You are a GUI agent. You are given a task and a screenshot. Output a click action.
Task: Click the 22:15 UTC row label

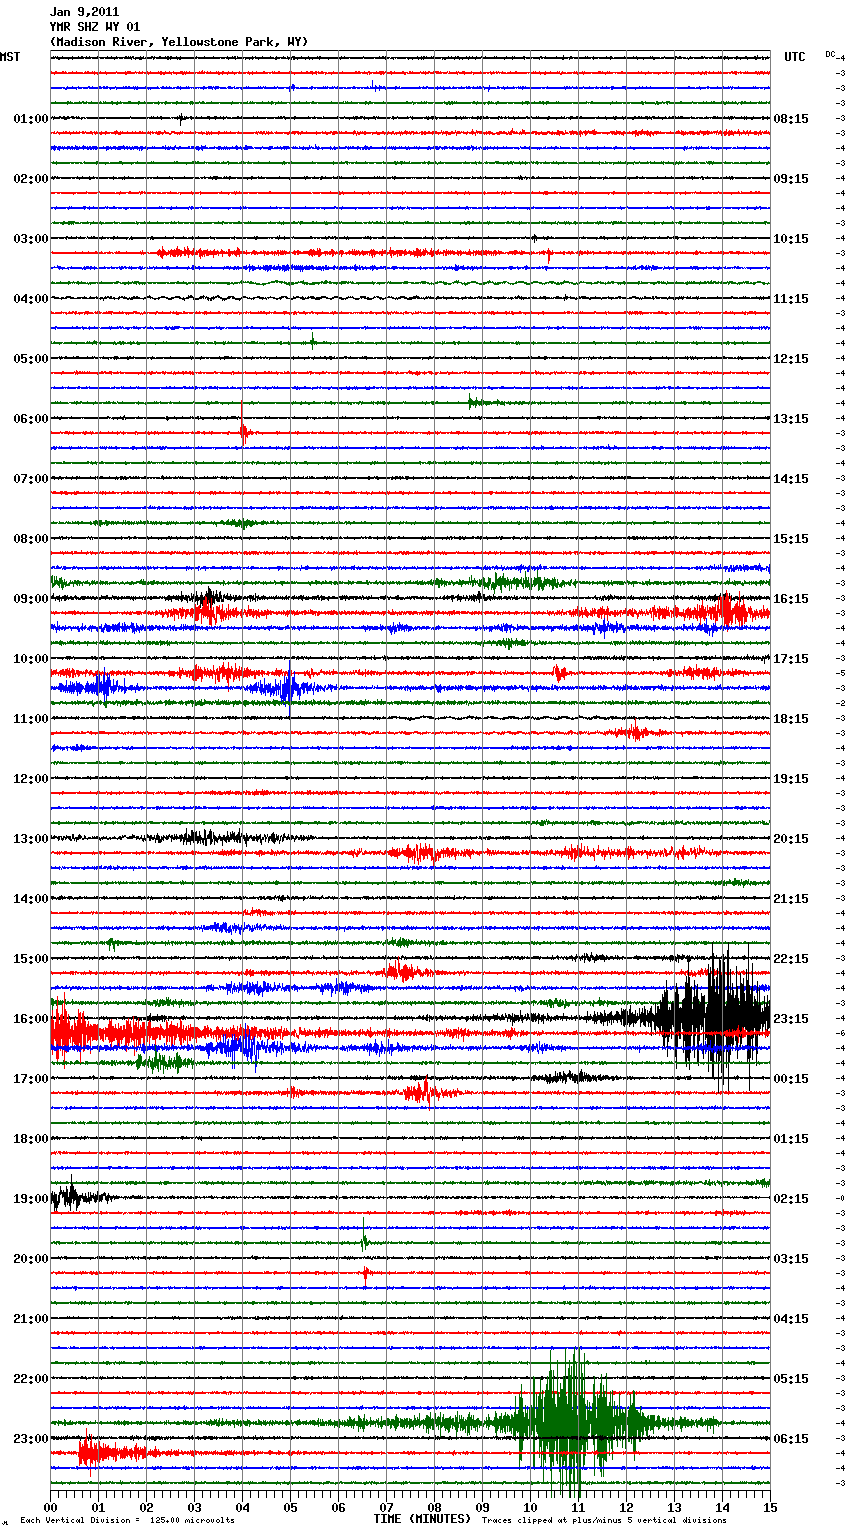[x=791, y=959]
